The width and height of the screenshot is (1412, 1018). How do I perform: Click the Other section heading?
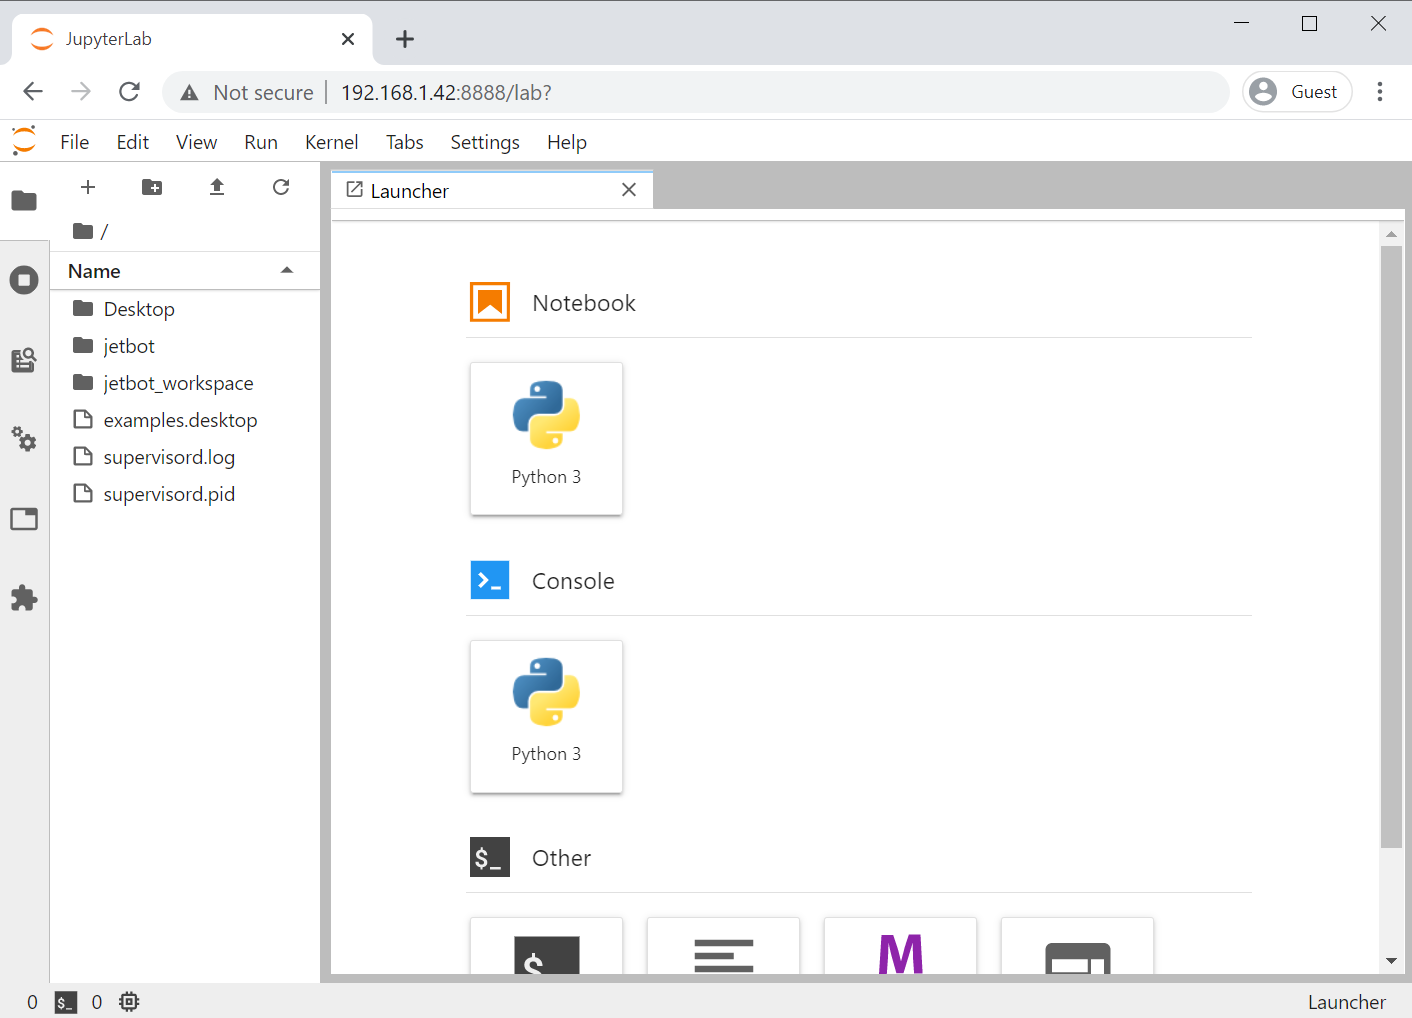561,858
